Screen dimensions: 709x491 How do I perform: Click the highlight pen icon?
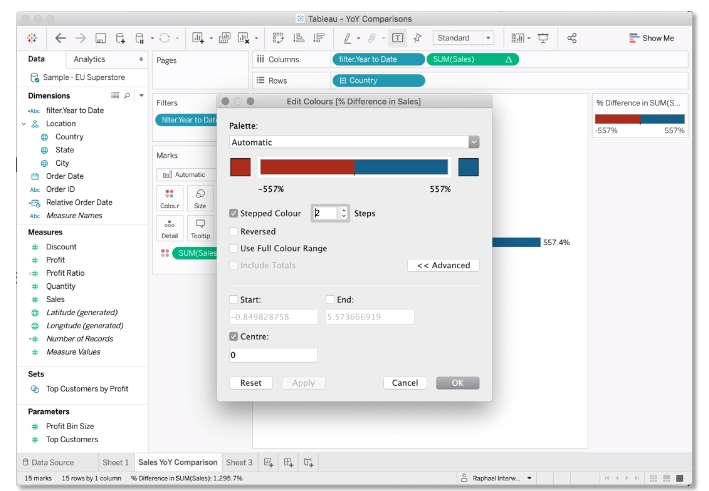click(347, 38)
